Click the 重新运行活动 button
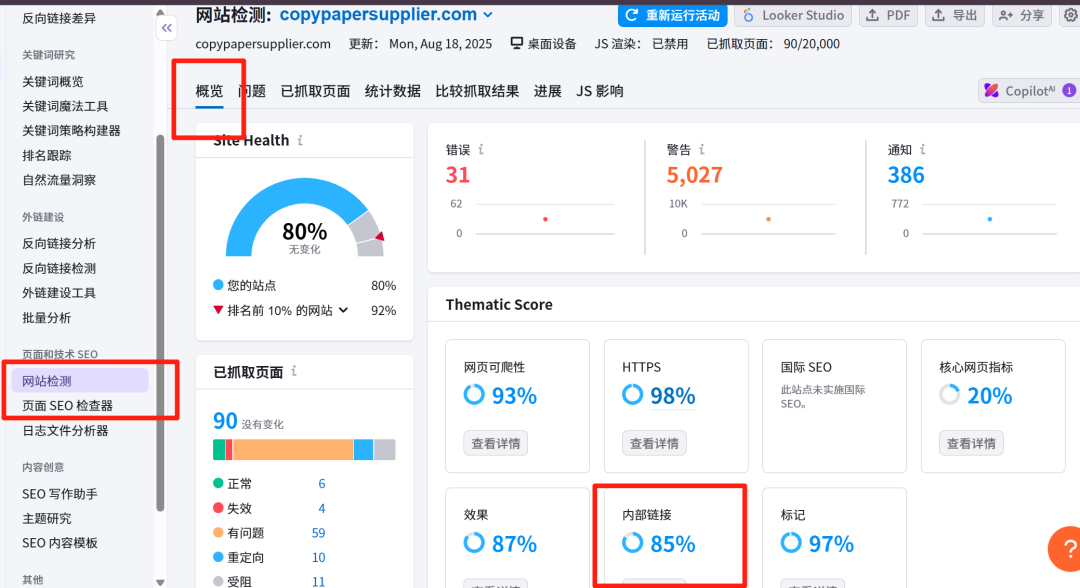1080x588 pixels. [x=672, y=15]
